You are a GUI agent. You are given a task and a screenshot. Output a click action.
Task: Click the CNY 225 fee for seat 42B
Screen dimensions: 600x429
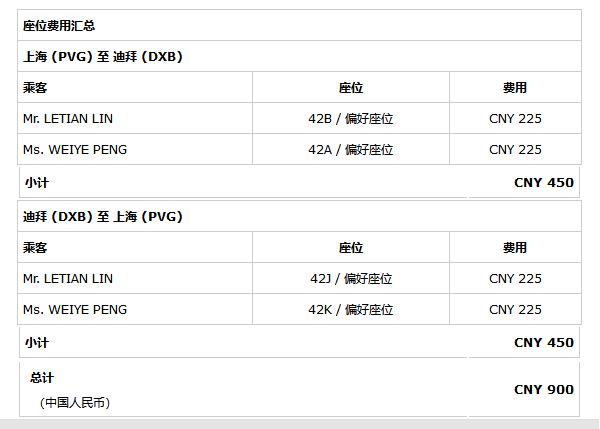515,119
